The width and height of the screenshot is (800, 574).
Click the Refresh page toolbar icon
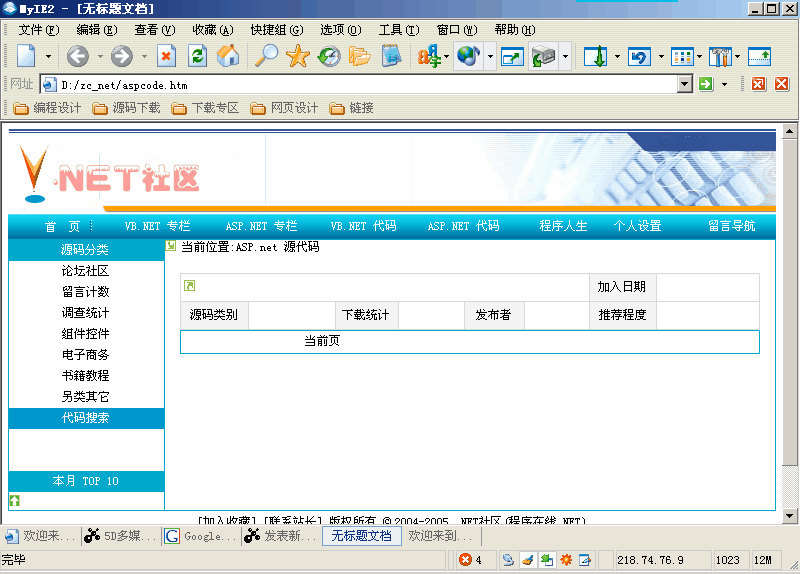pos(198,57)
